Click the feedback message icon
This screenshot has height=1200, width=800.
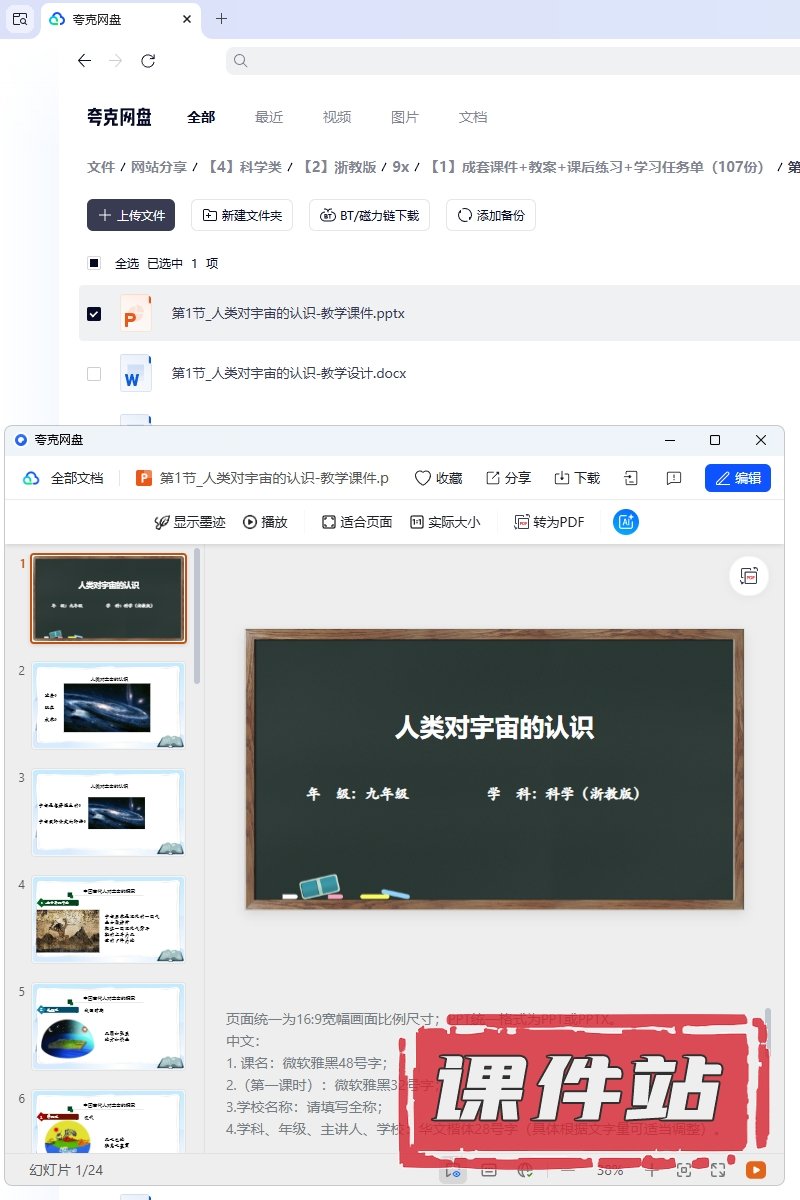[x=674, y=478]
